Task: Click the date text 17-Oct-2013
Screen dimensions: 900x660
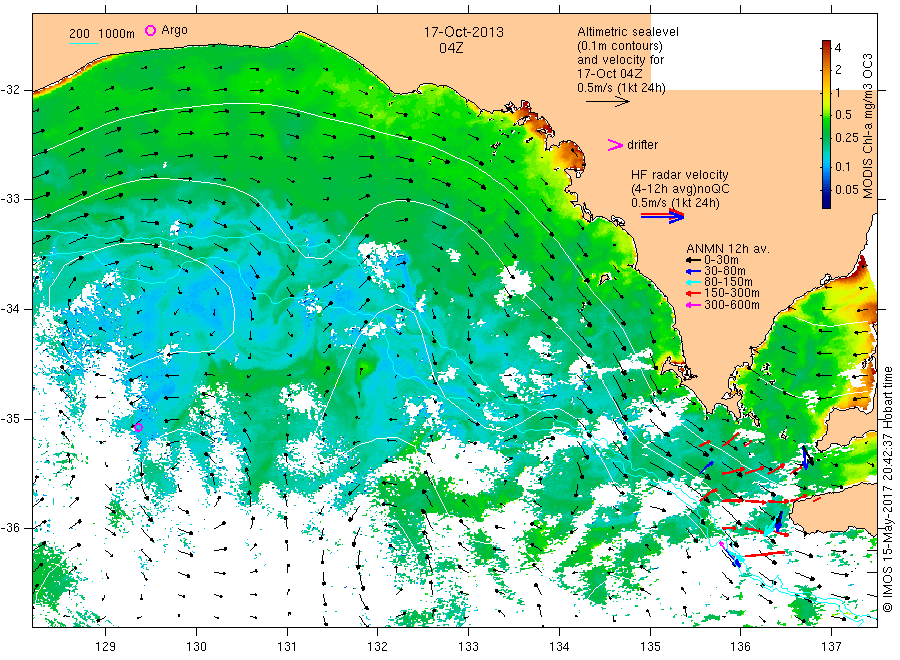Action: click(464, 32)
